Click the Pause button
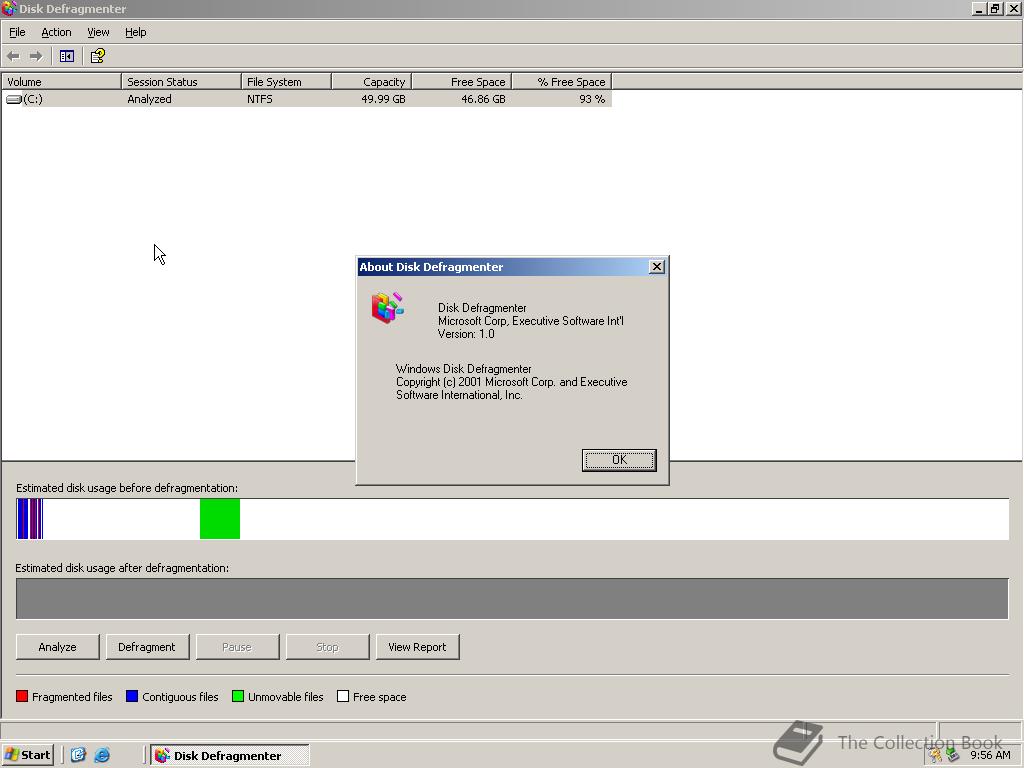This screenshot has height=768, width=1024. coord(237,647)
